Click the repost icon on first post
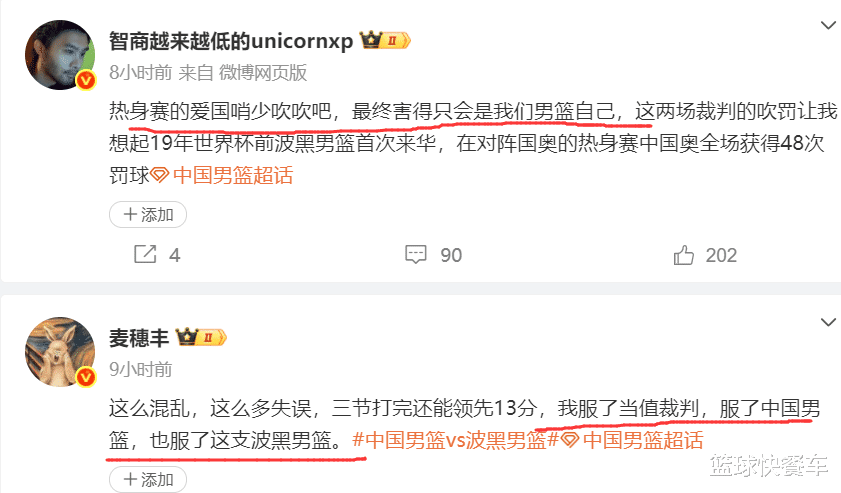 [145, 254]
